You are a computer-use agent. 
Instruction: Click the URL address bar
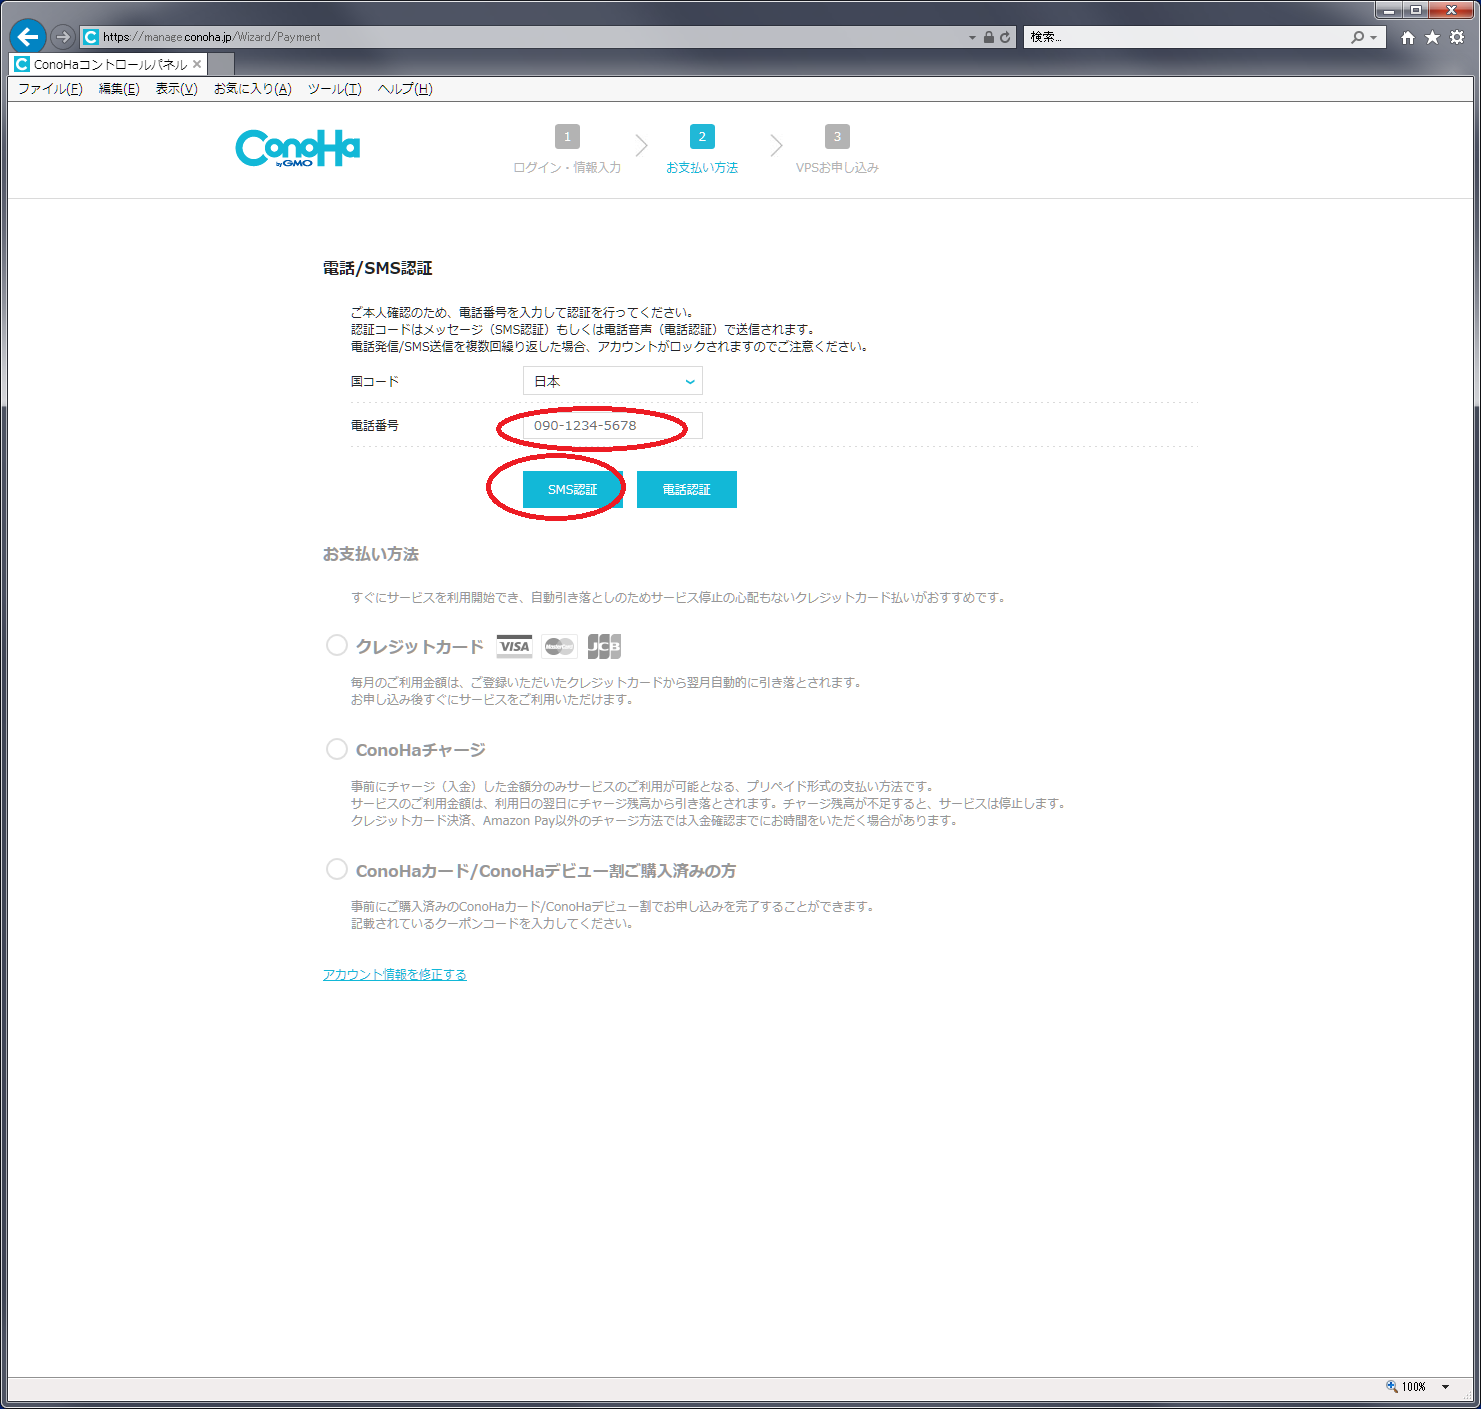point(530,37)
